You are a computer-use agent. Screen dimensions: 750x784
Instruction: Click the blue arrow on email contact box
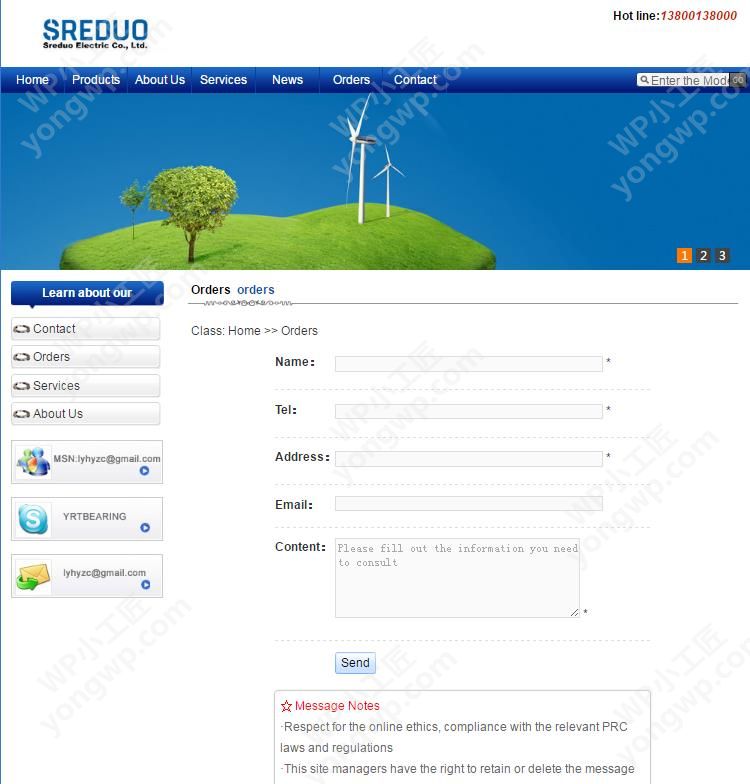[145, 585]
